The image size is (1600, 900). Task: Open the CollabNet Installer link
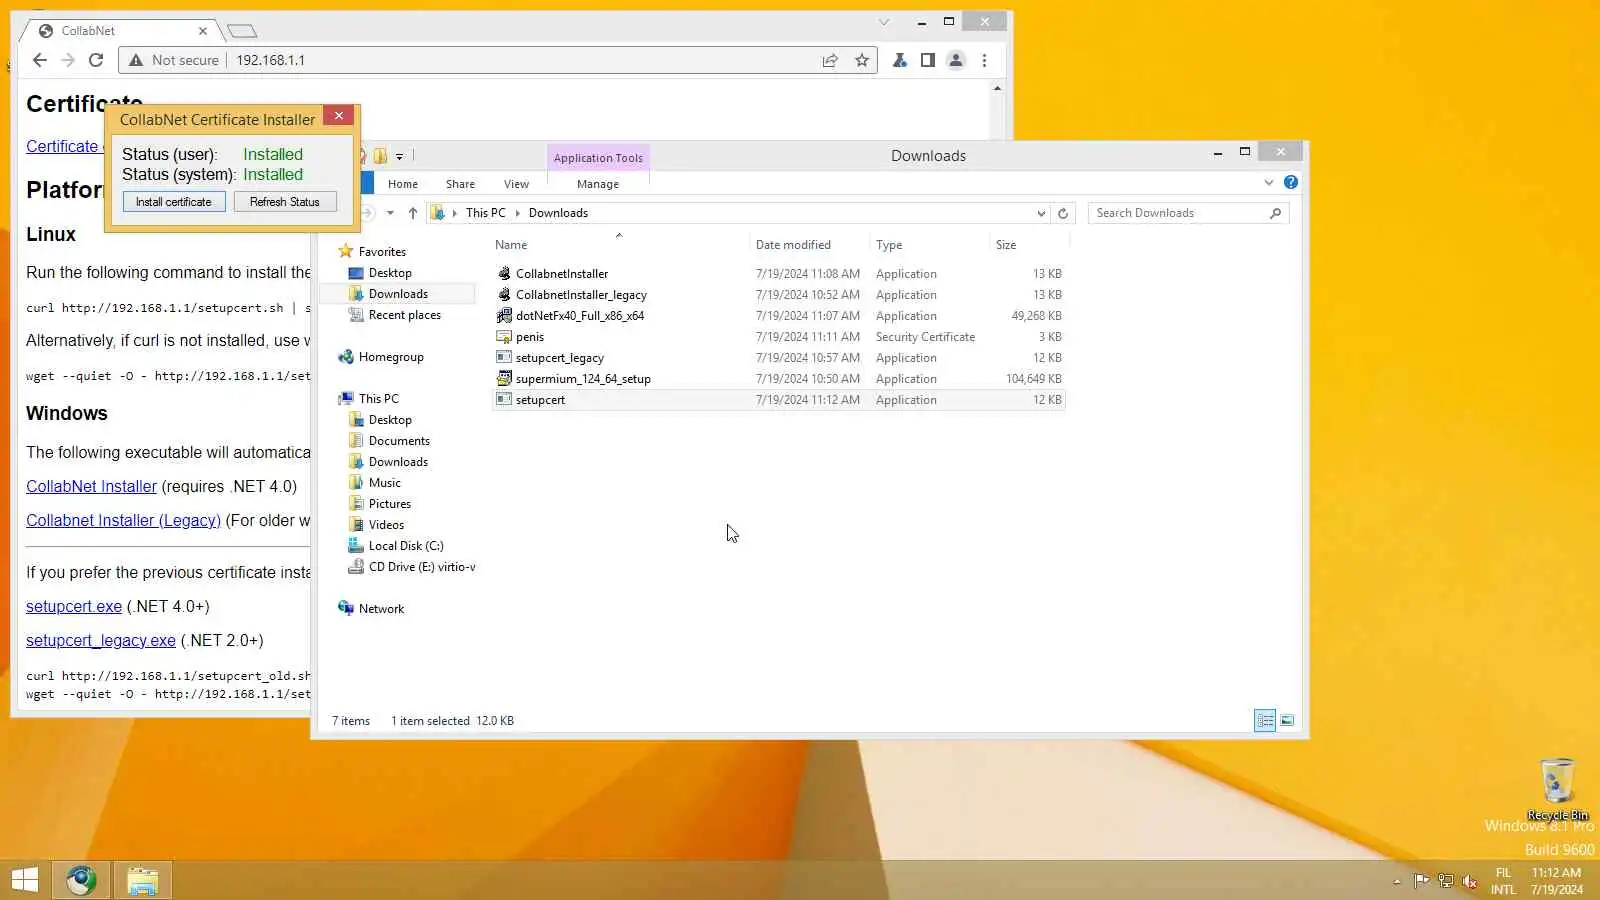tap(91, 487)
